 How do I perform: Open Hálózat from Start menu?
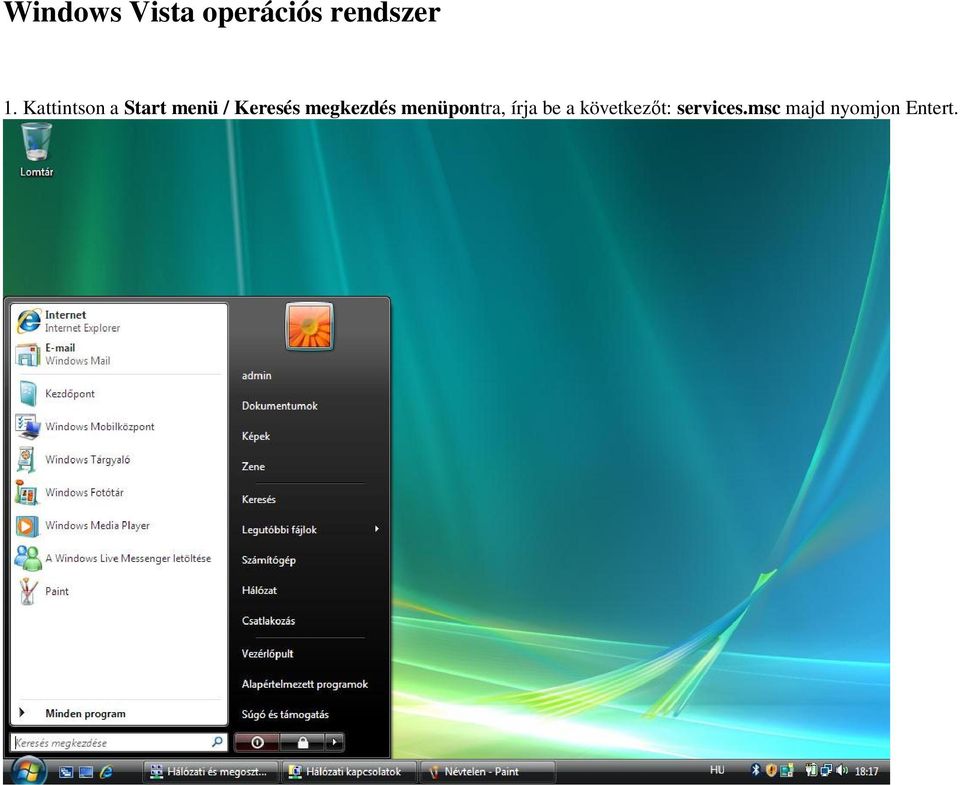pyautogui.click(x=259, y=591)
